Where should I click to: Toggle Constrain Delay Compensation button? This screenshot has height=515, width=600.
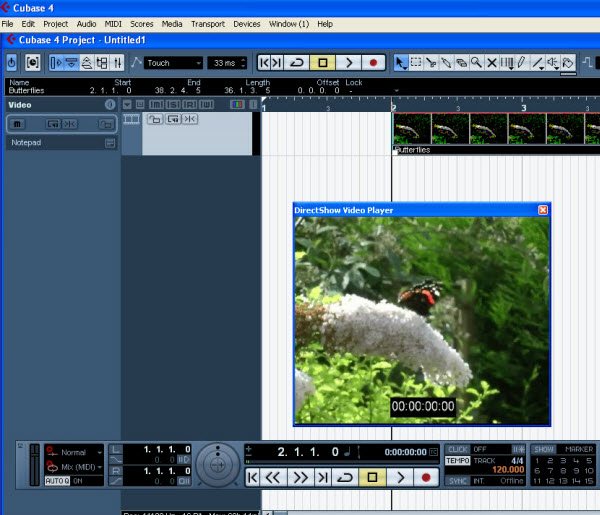(x=33, y=62)
